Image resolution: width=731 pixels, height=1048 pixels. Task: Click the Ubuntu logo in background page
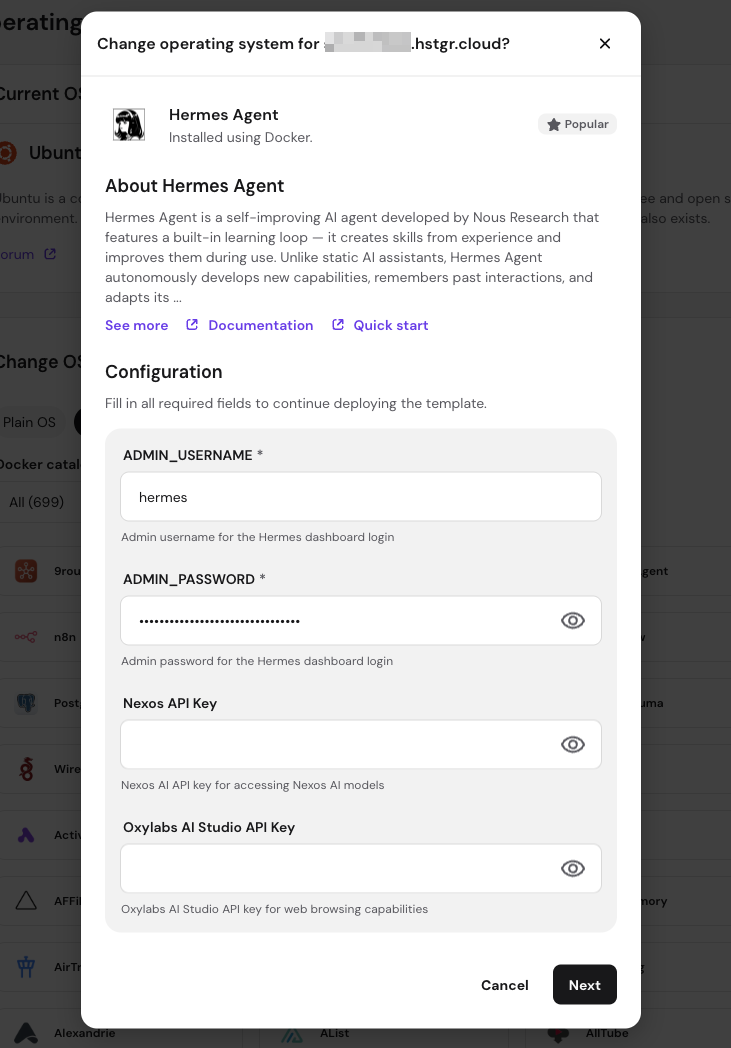click(7, 153)
